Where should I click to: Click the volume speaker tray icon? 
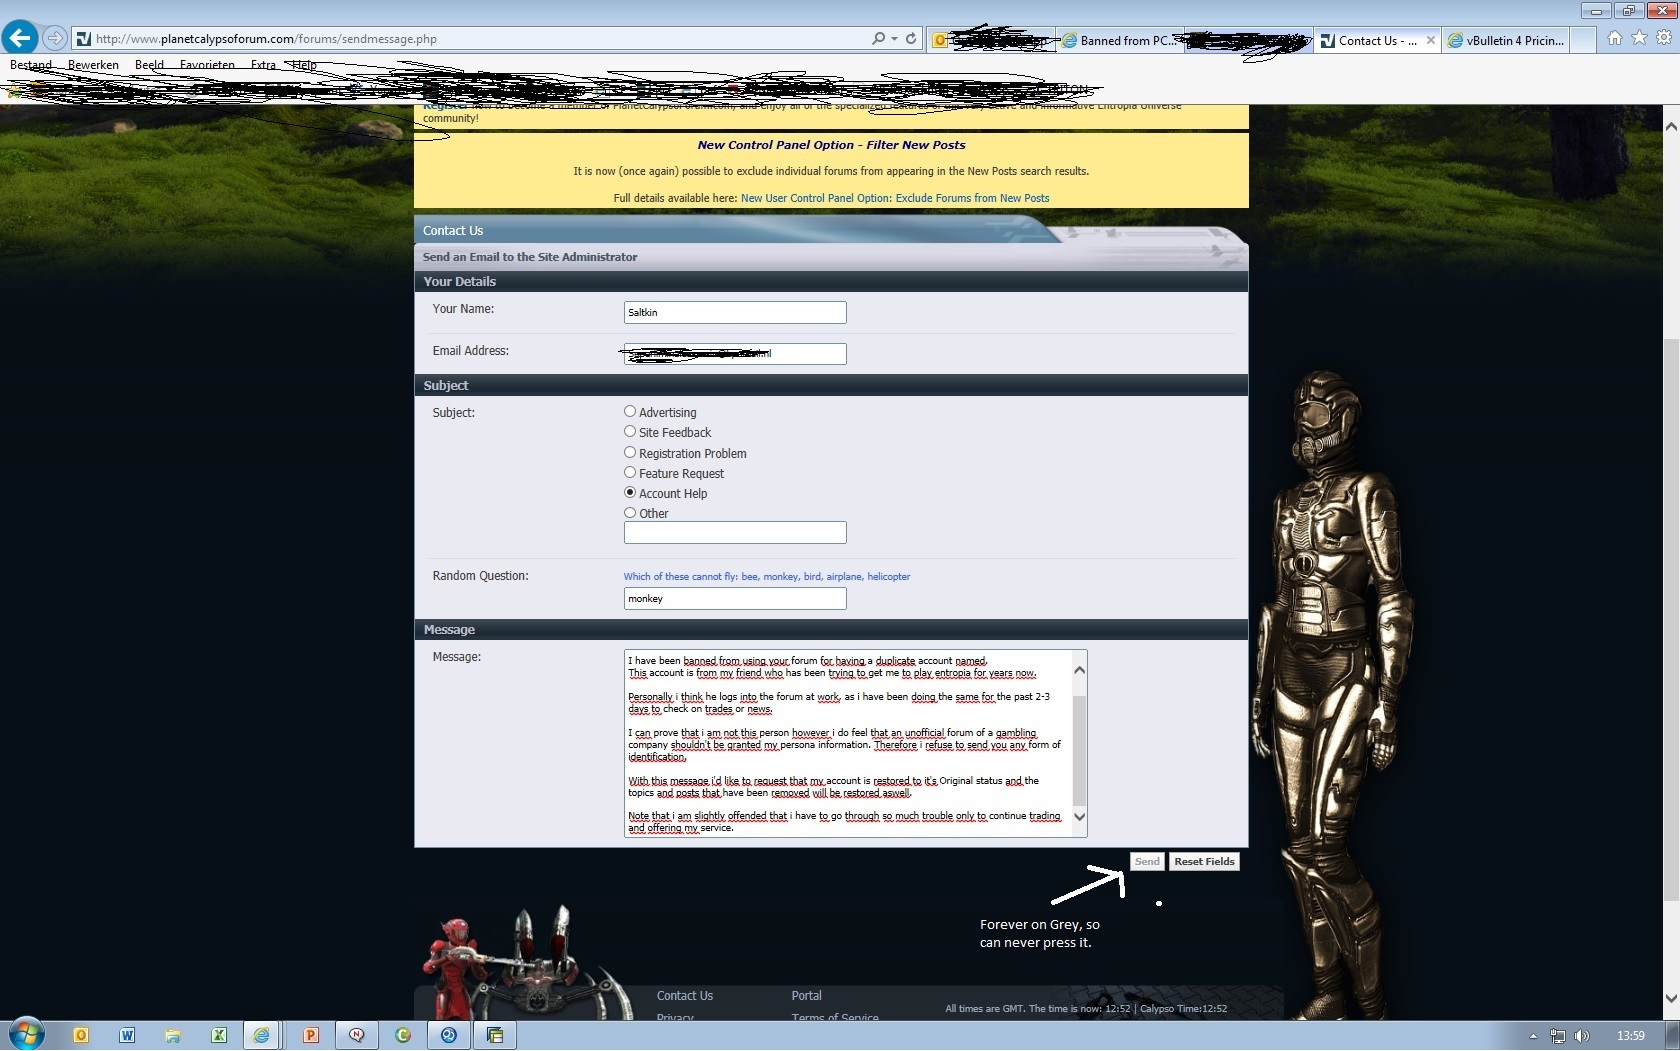coord(1581,1036)
